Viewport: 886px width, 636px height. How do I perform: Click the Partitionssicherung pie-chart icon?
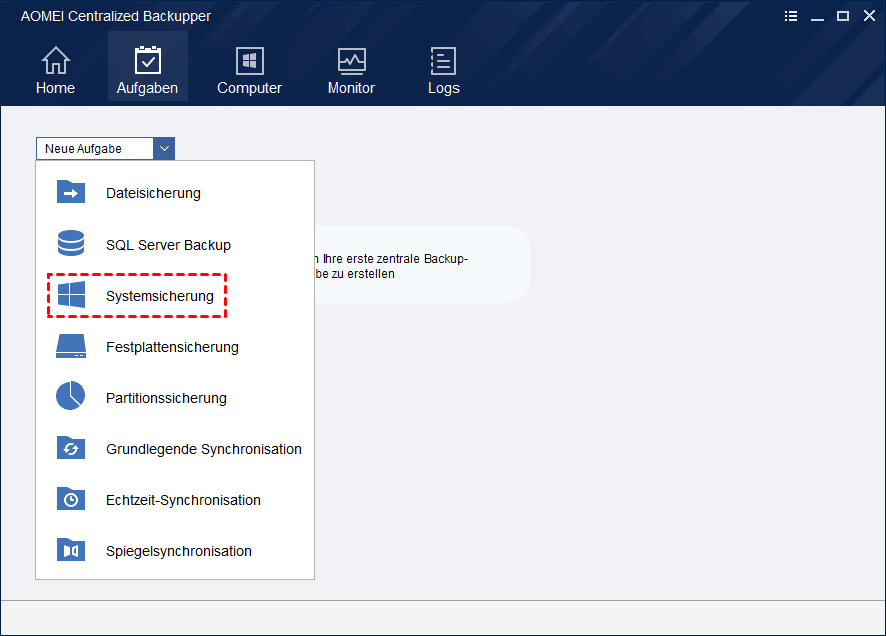pyautogui.click(x=71, y=396)
